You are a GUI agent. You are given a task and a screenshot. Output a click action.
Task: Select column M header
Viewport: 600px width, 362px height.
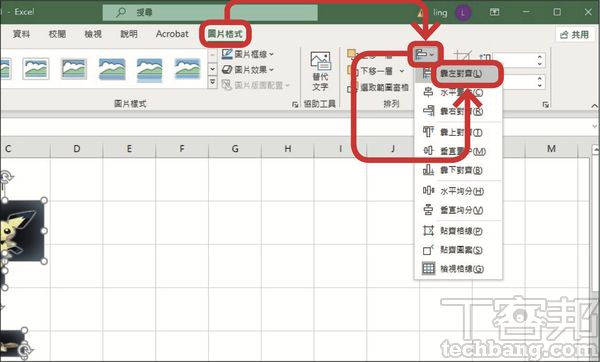tap(551, 148)
